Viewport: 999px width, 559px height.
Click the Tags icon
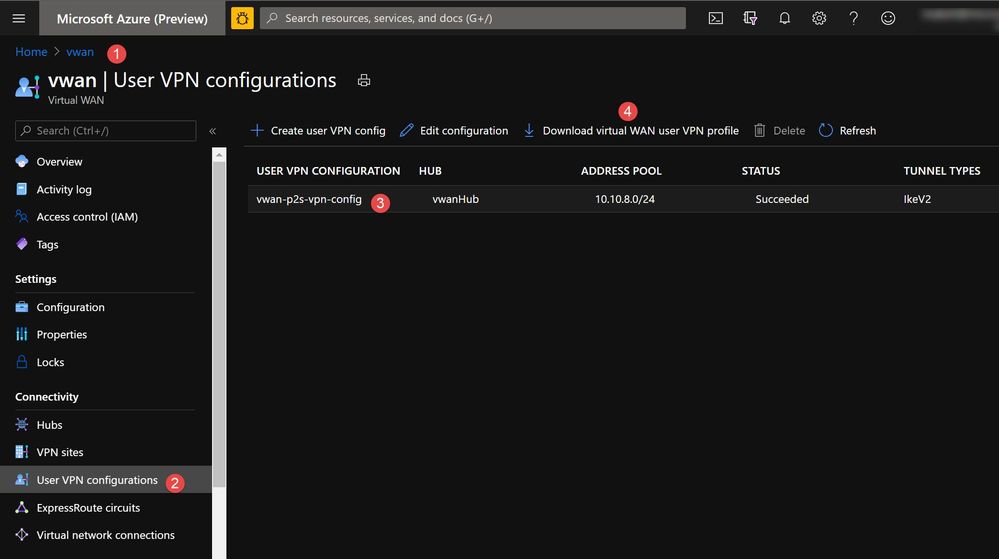[x=22, y=244]
